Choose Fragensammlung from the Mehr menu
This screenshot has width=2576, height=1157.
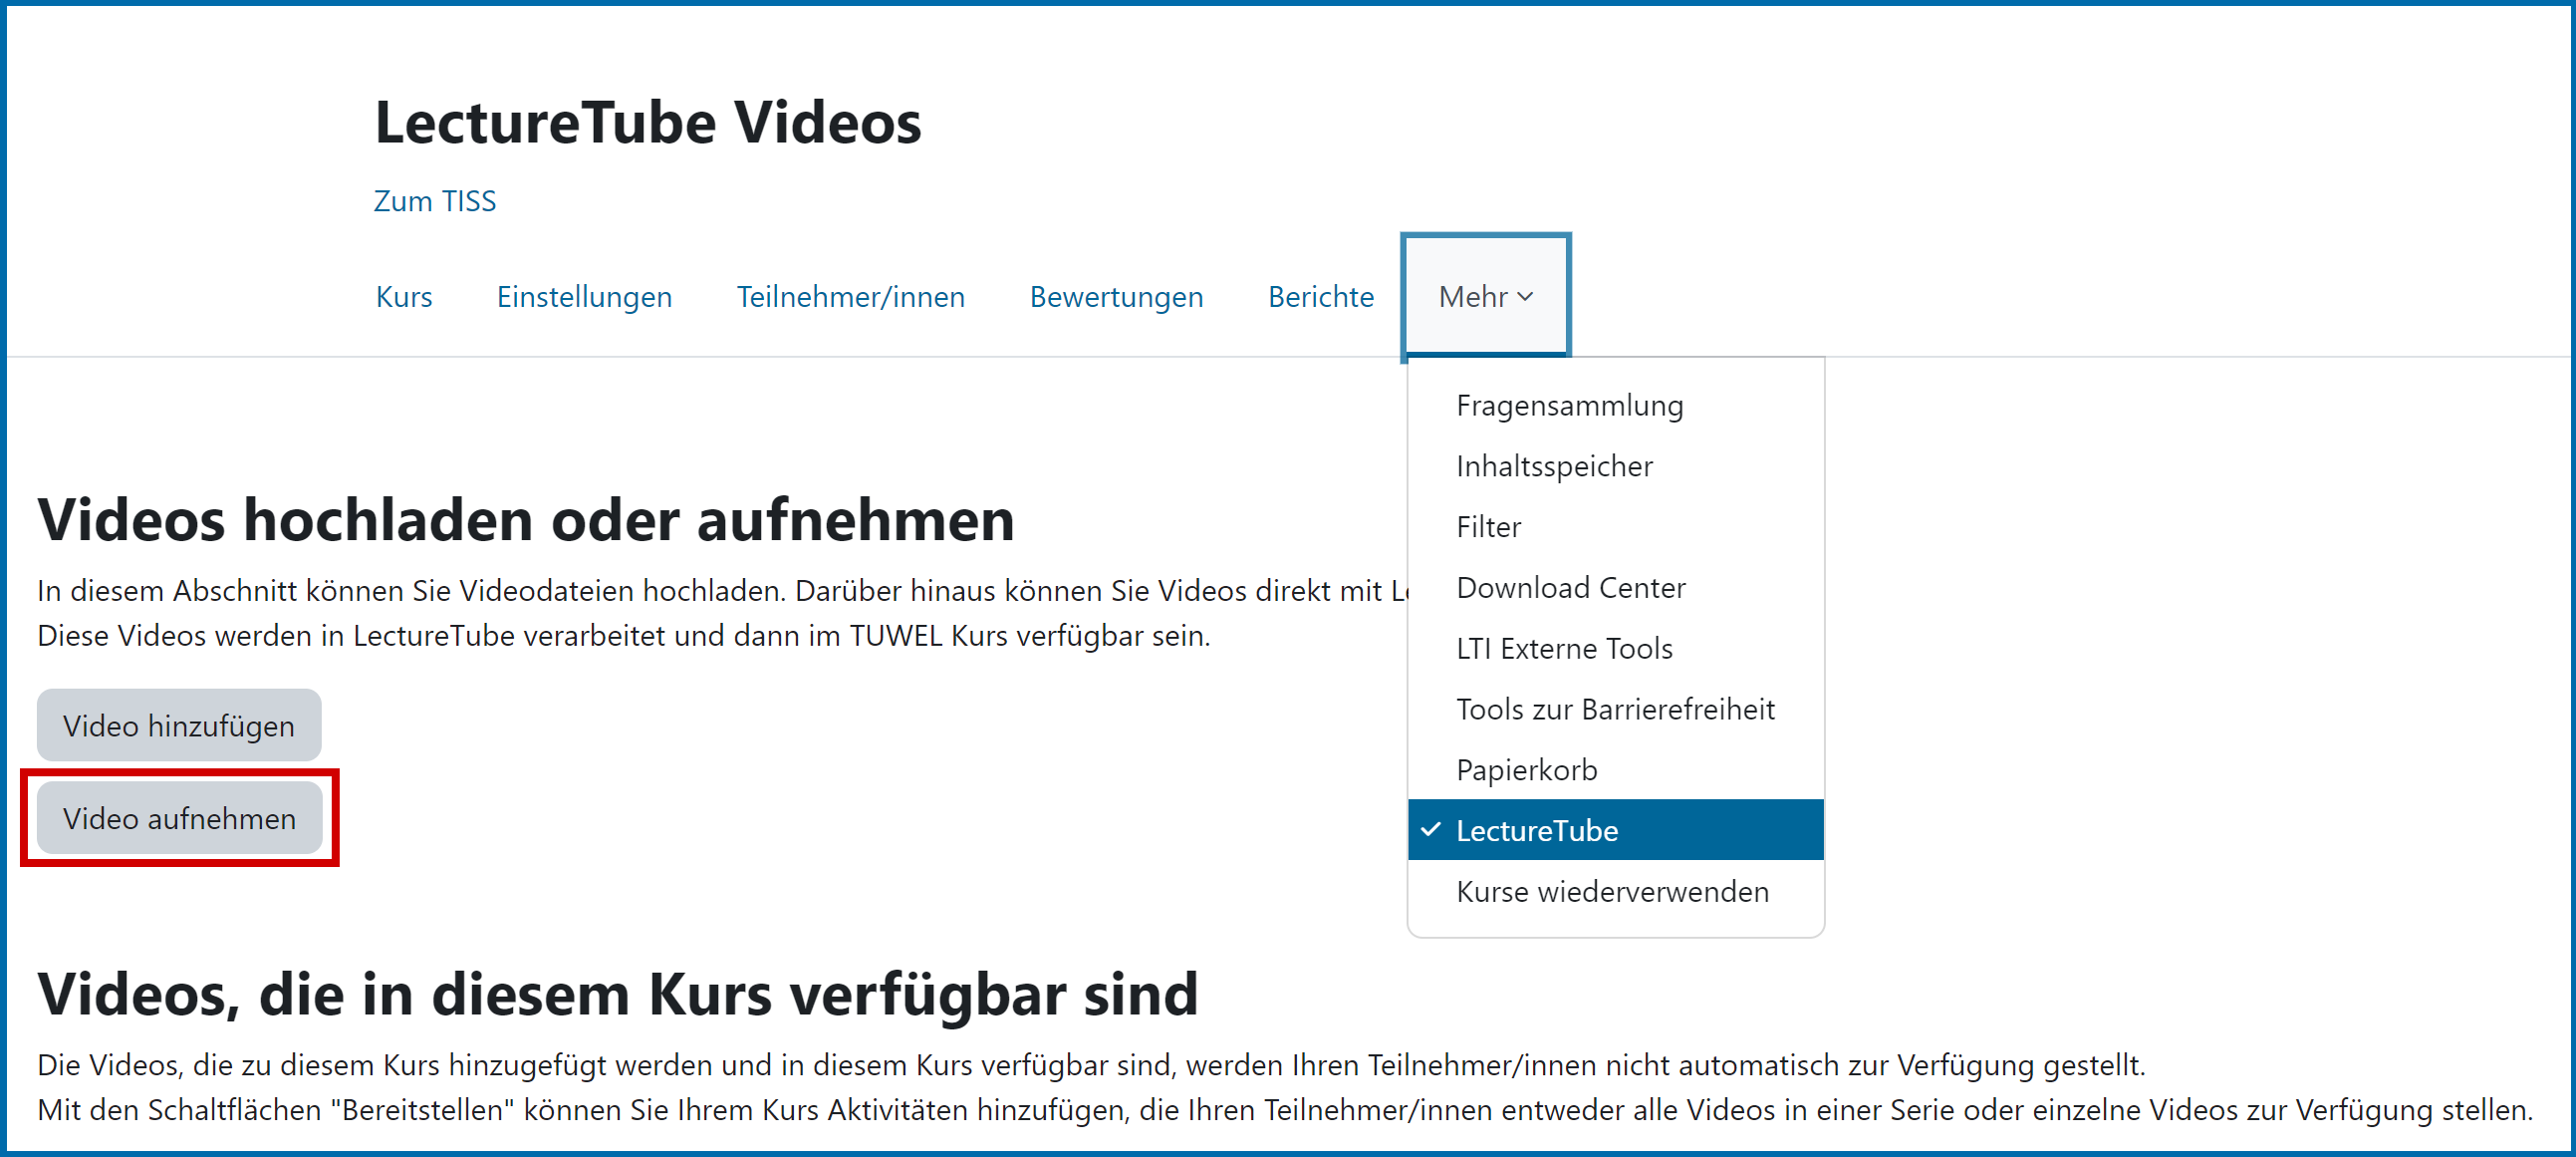pyautogui.click(x=1615, y=405)
